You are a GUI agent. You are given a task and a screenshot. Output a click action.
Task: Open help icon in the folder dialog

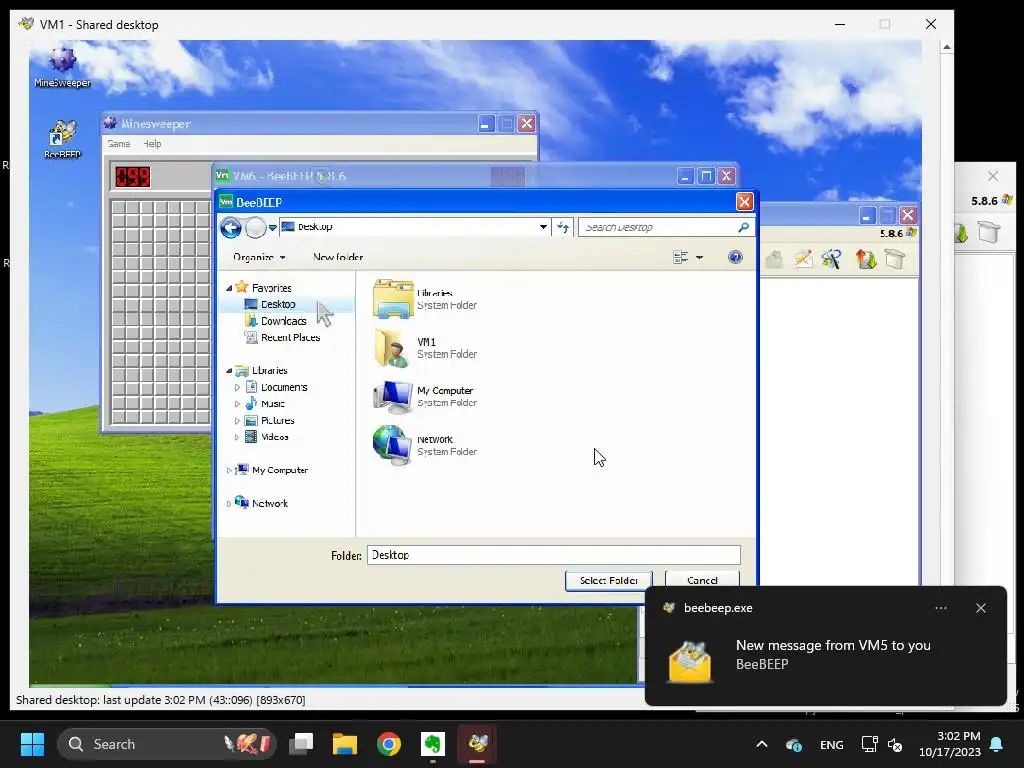point(735,257)
